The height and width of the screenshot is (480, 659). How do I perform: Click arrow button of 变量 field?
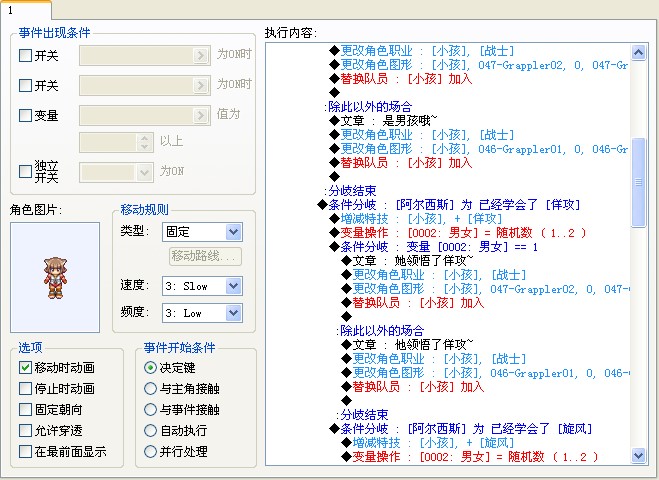pos(201,115)
